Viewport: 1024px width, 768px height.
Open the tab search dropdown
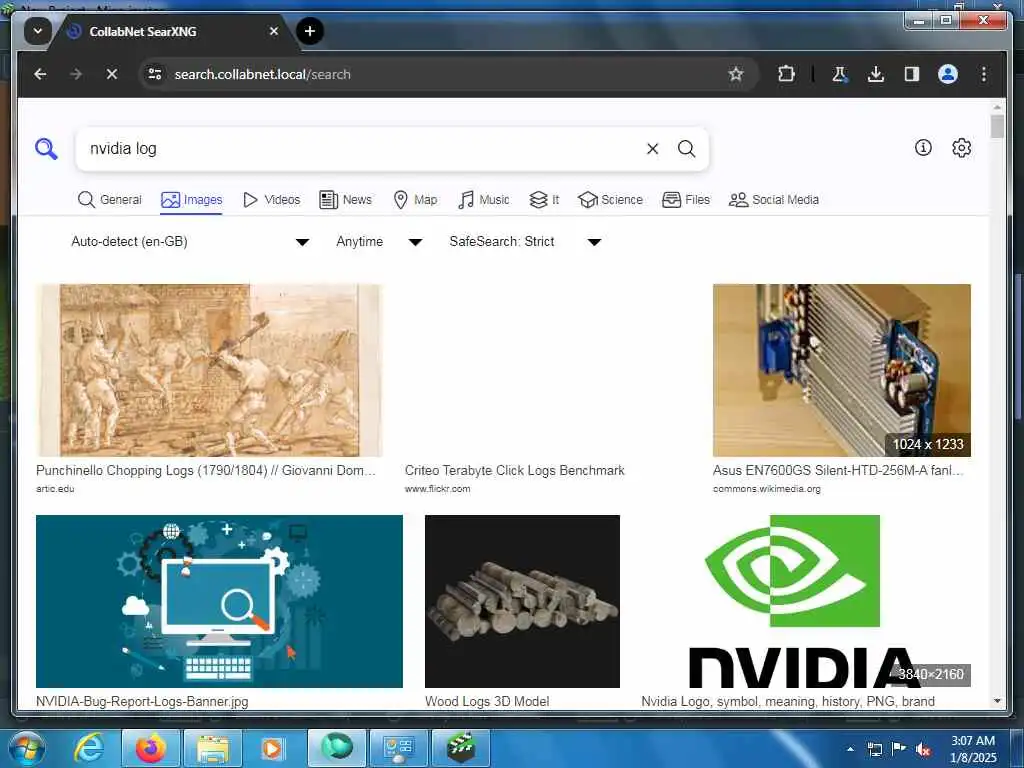pos(38,31)
